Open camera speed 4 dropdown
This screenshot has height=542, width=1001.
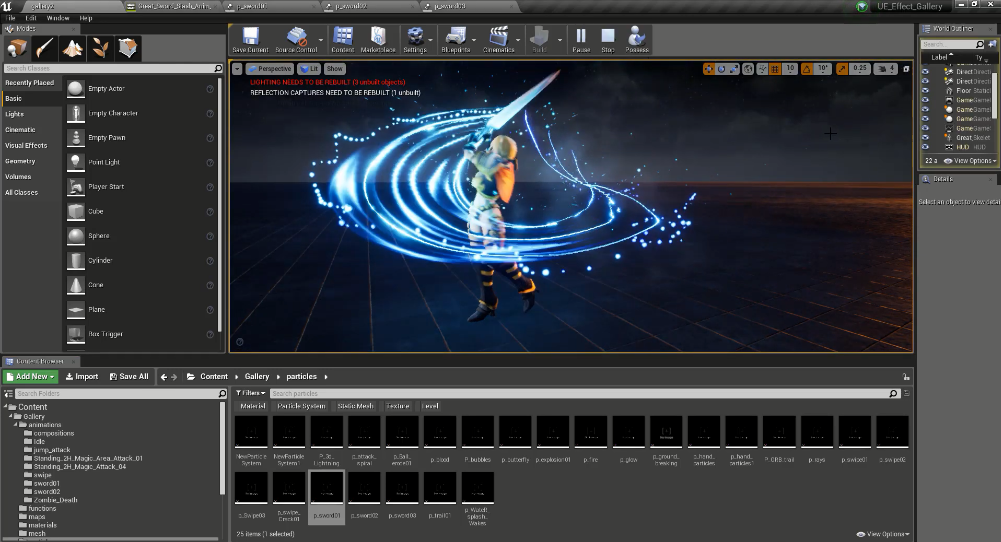886,69
